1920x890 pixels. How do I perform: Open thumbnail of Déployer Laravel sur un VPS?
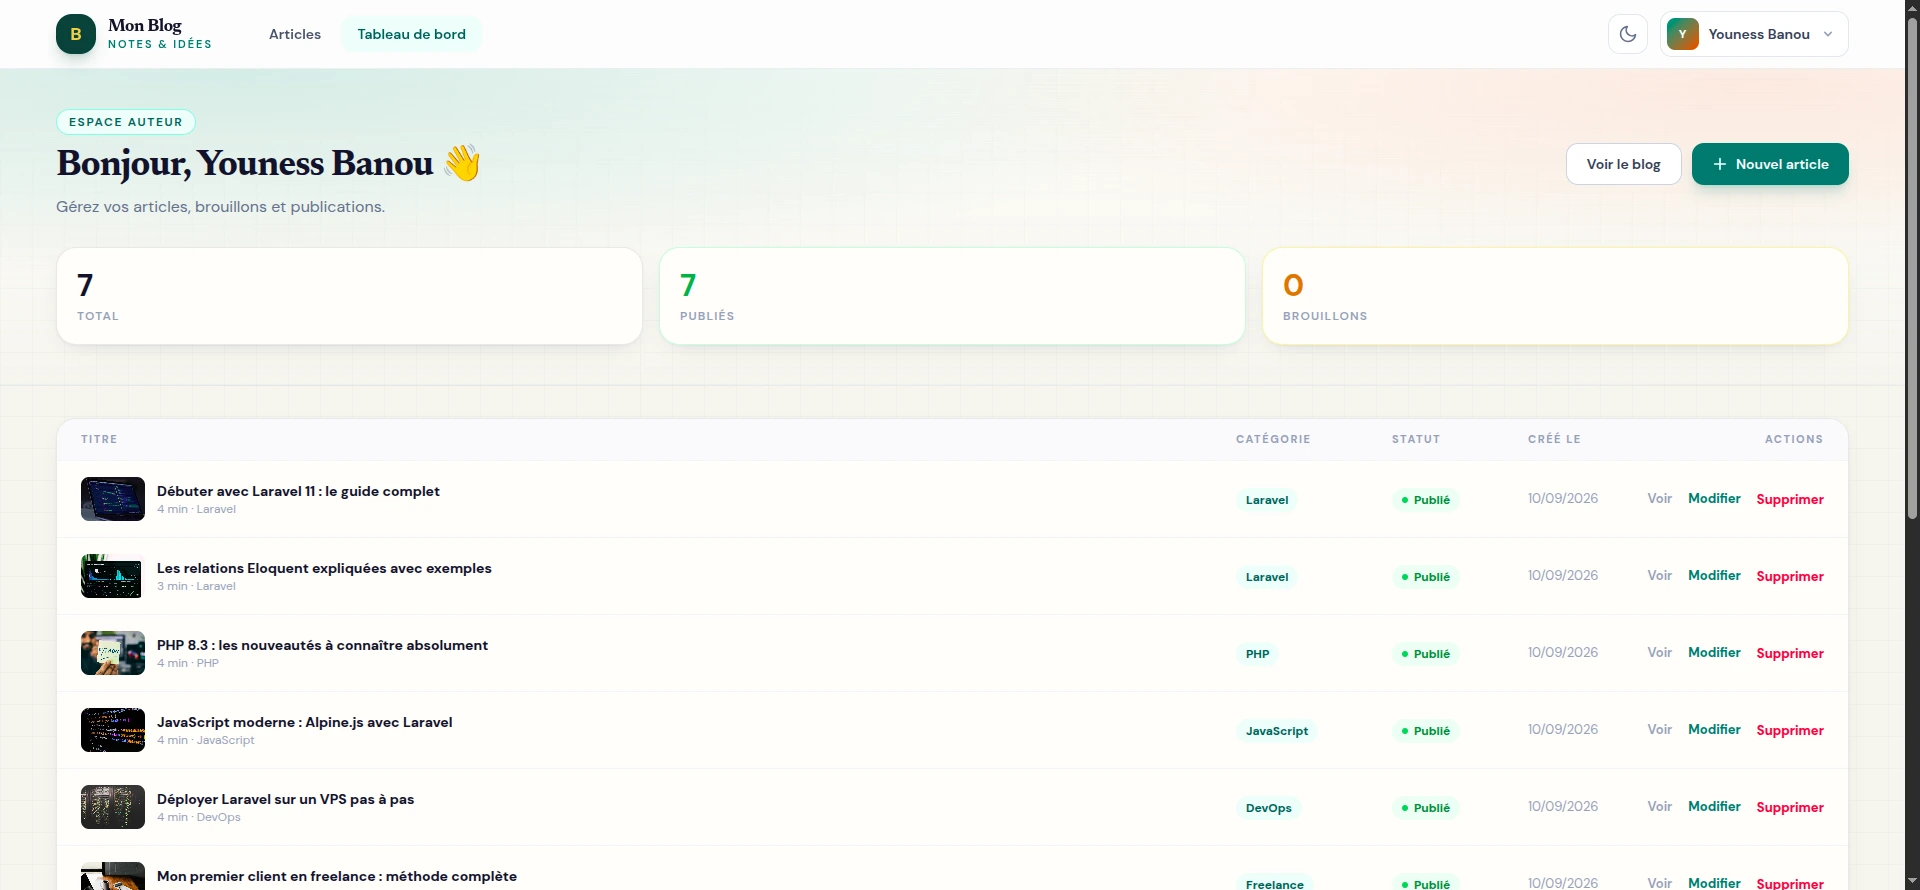coord(113,807)
